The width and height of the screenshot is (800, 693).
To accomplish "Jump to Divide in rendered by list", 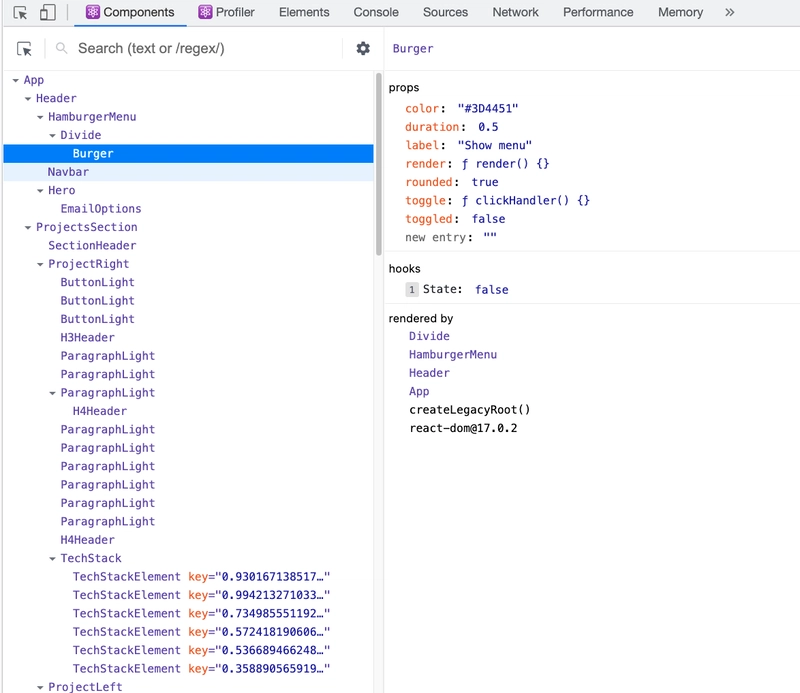I will click(x=429, y=336).
